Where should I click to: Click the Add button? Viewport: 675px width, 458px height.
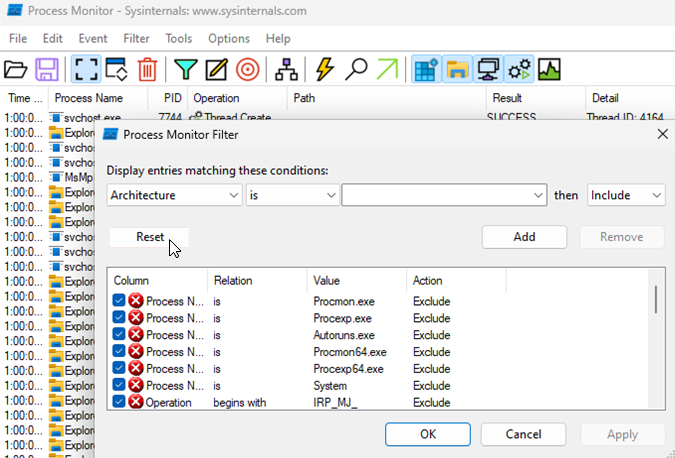click(x=524, y=237)
